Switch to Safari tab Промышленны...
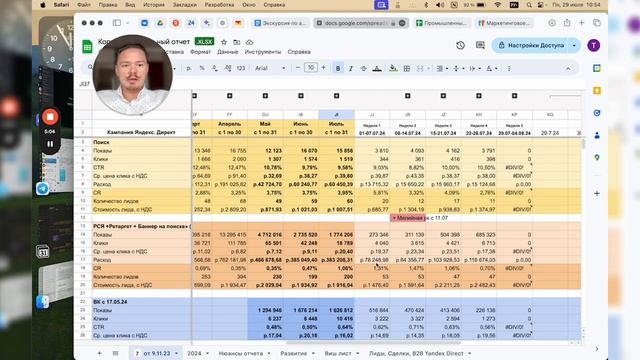The width and height of the screenshot is (640, 360). point(443,23)
